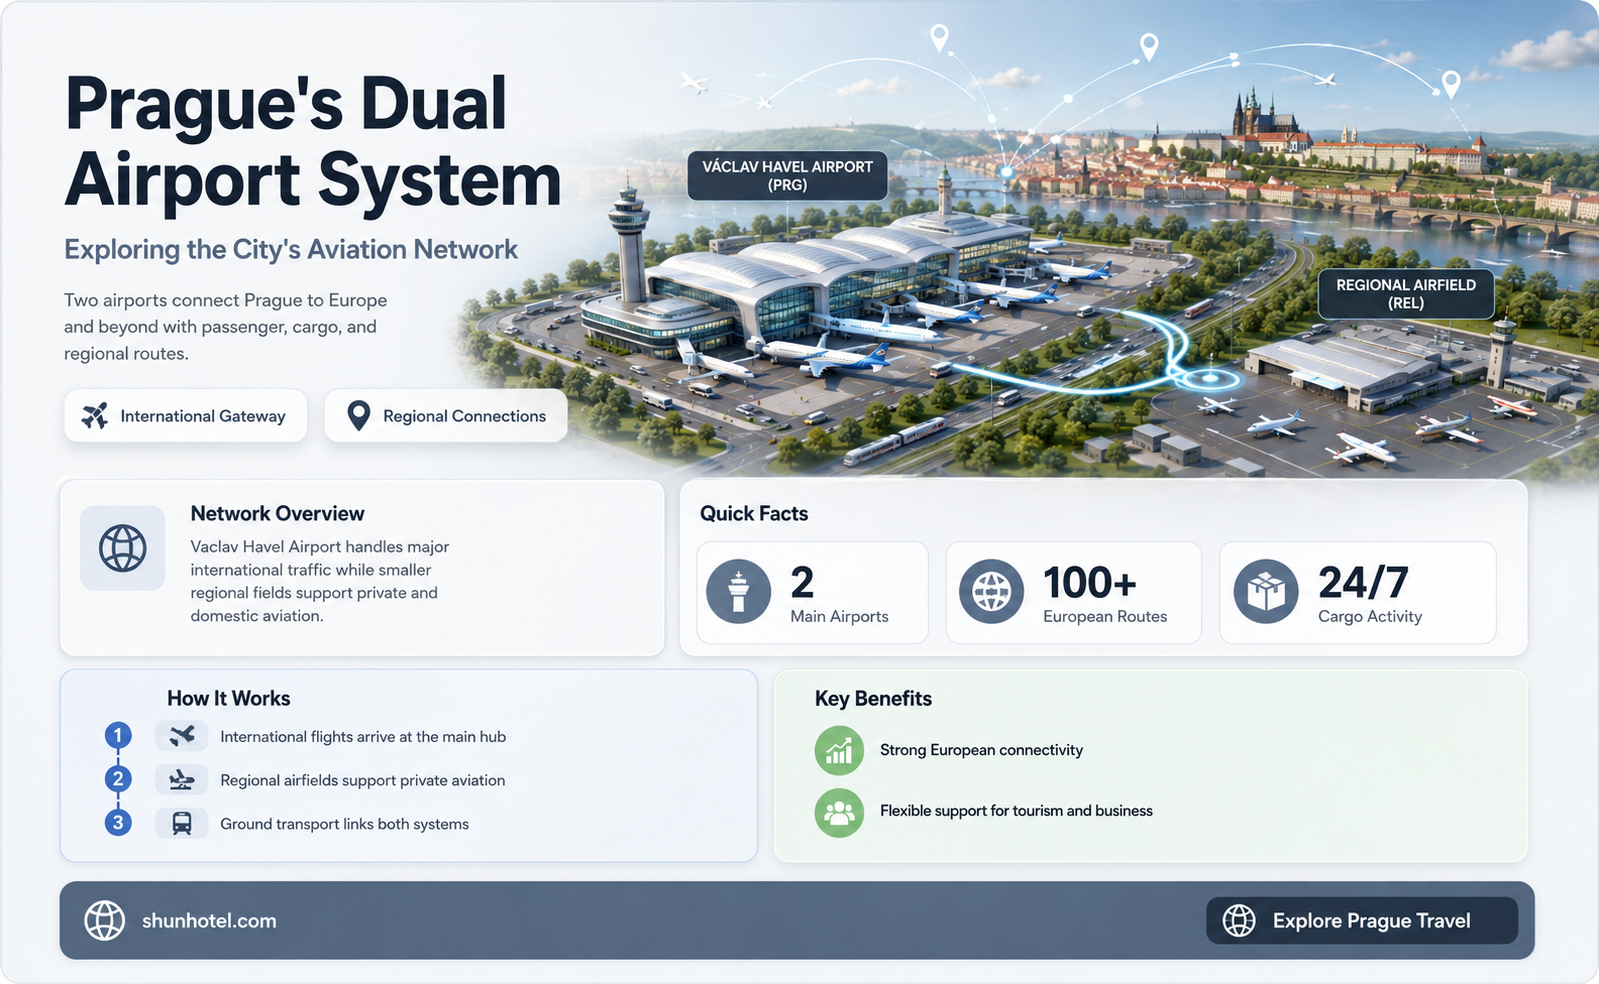Screen dimensions: 1599x984
Task: Click the Key Benefits heading
Action: 873,698
